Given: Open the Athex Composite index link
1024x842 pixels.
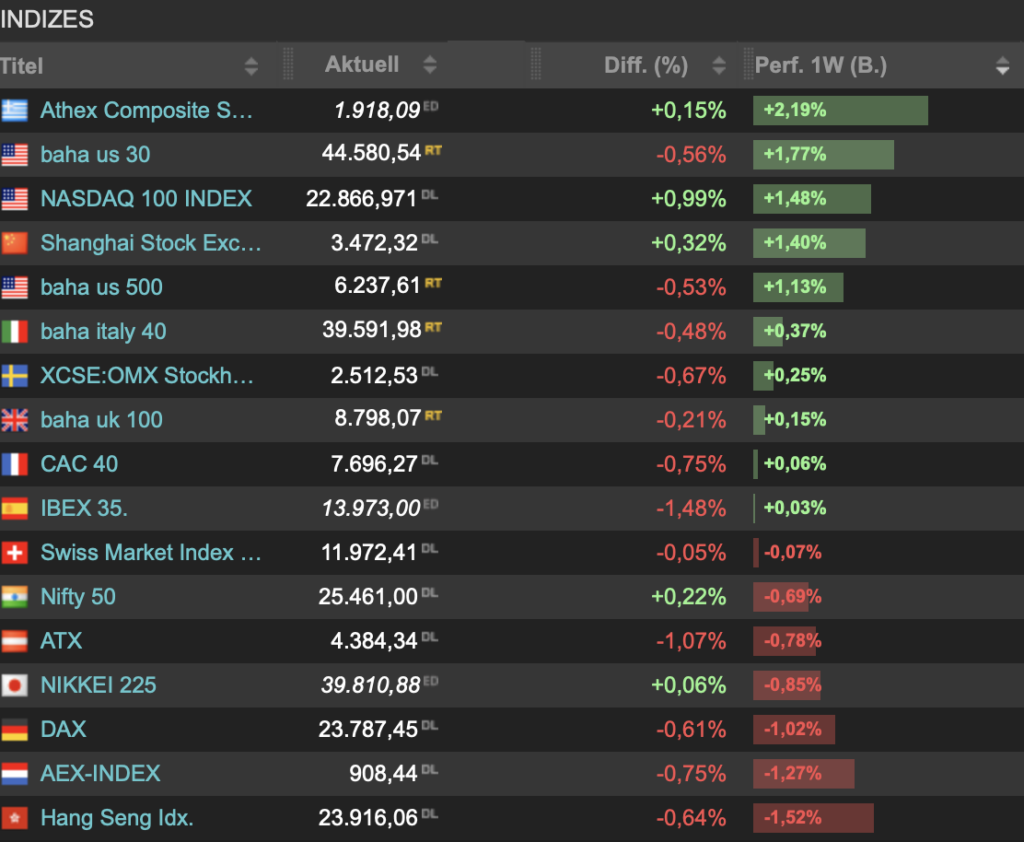Looking at the screenshot, I should (x=146, y=110).
